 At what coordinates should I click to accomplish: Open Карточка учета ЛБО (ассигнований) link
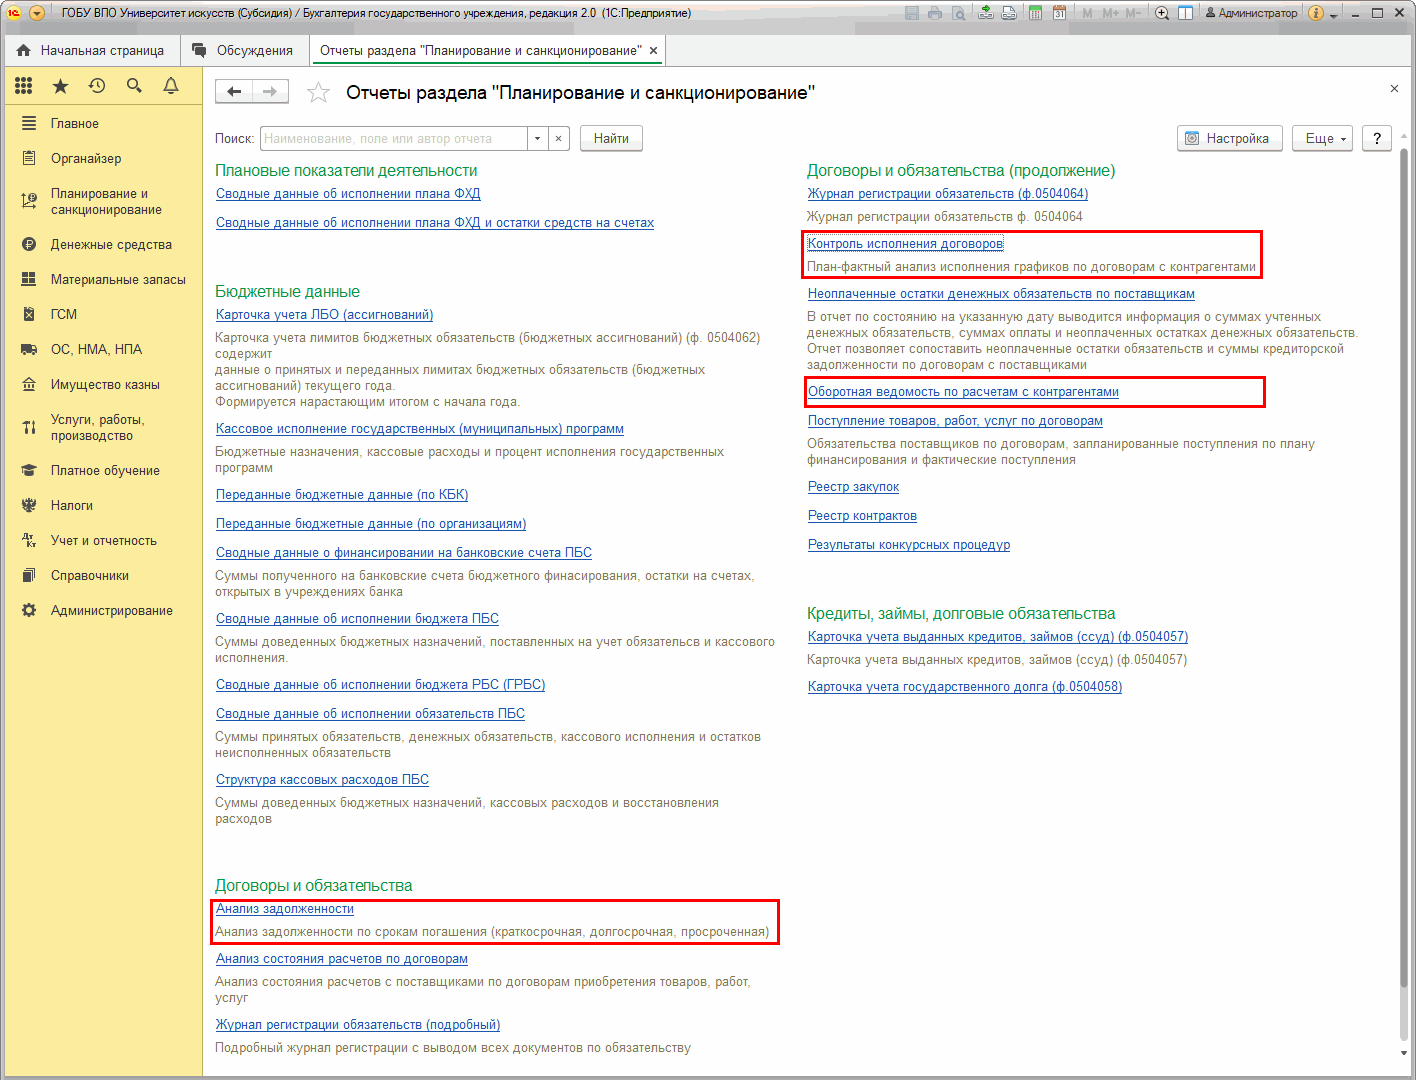coord(325,315)
